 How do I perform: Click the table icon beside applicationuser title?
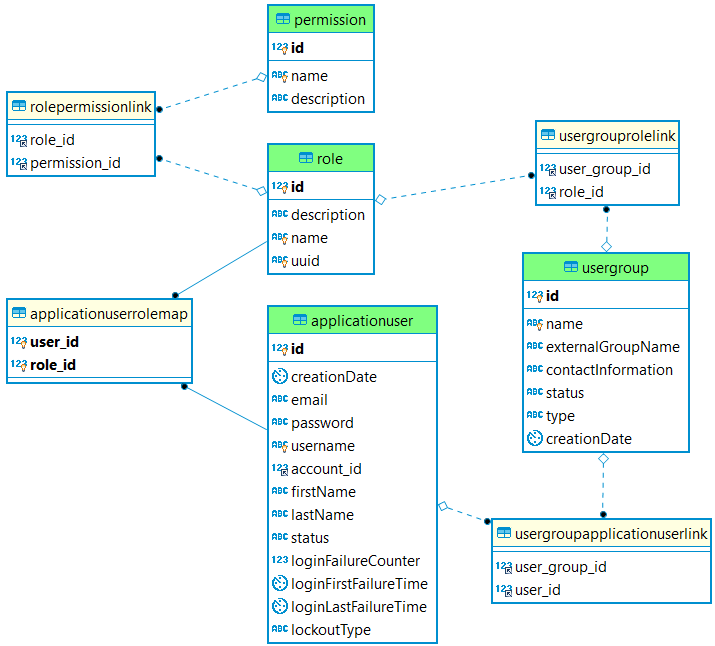tap(300, 320)
